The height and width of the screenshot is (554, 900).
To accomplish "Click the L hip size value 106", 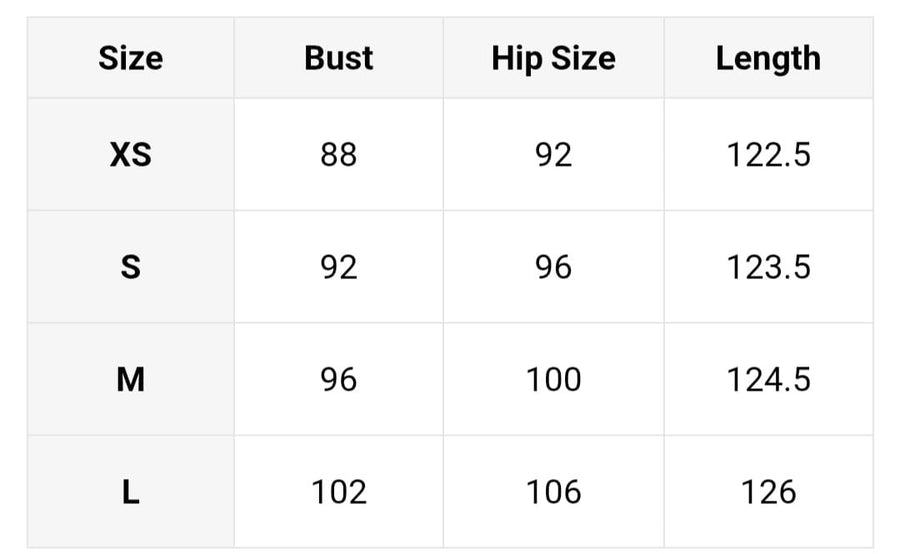I will click(553, 492).
